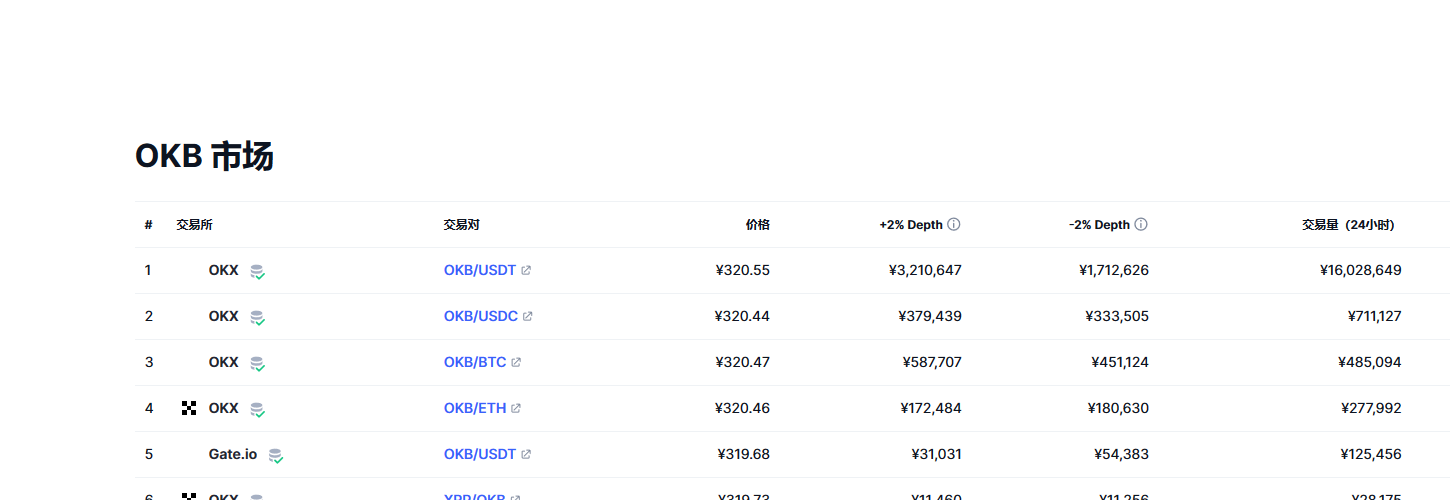The height and width of the screenshot is (500, 1450).
Task: Click external link icon beside OKX's OKB/USDT pair
Action: pos(526,270)
